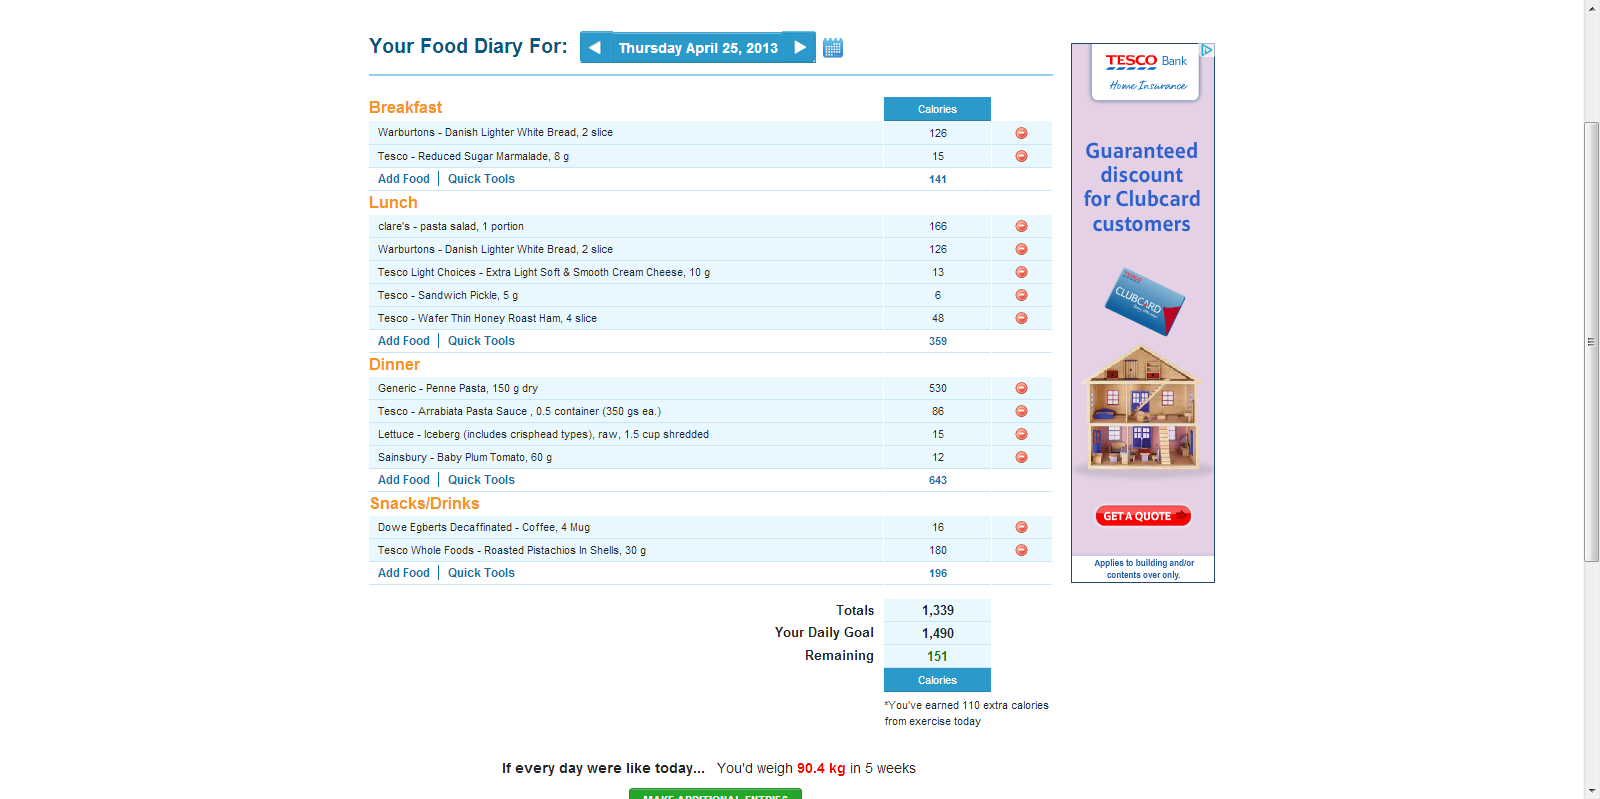
Task: Remove Sandwich Pickle entry
Action: click(1021, 295)
